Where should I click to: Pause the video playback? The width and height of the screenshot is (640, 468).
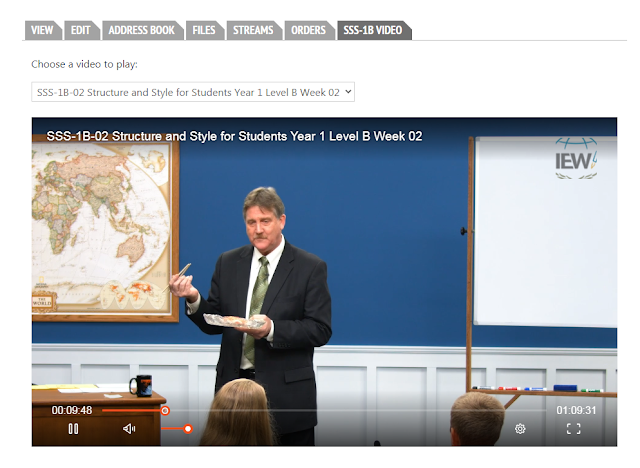pos(73,429)
